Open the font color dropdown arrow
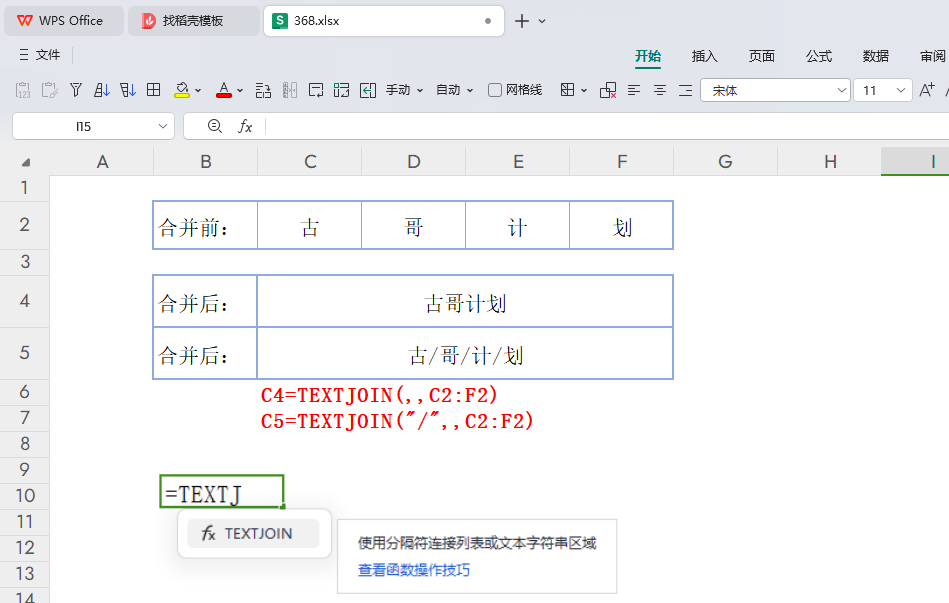The height and width of the screenshot is (603, 949). point(240,91)
